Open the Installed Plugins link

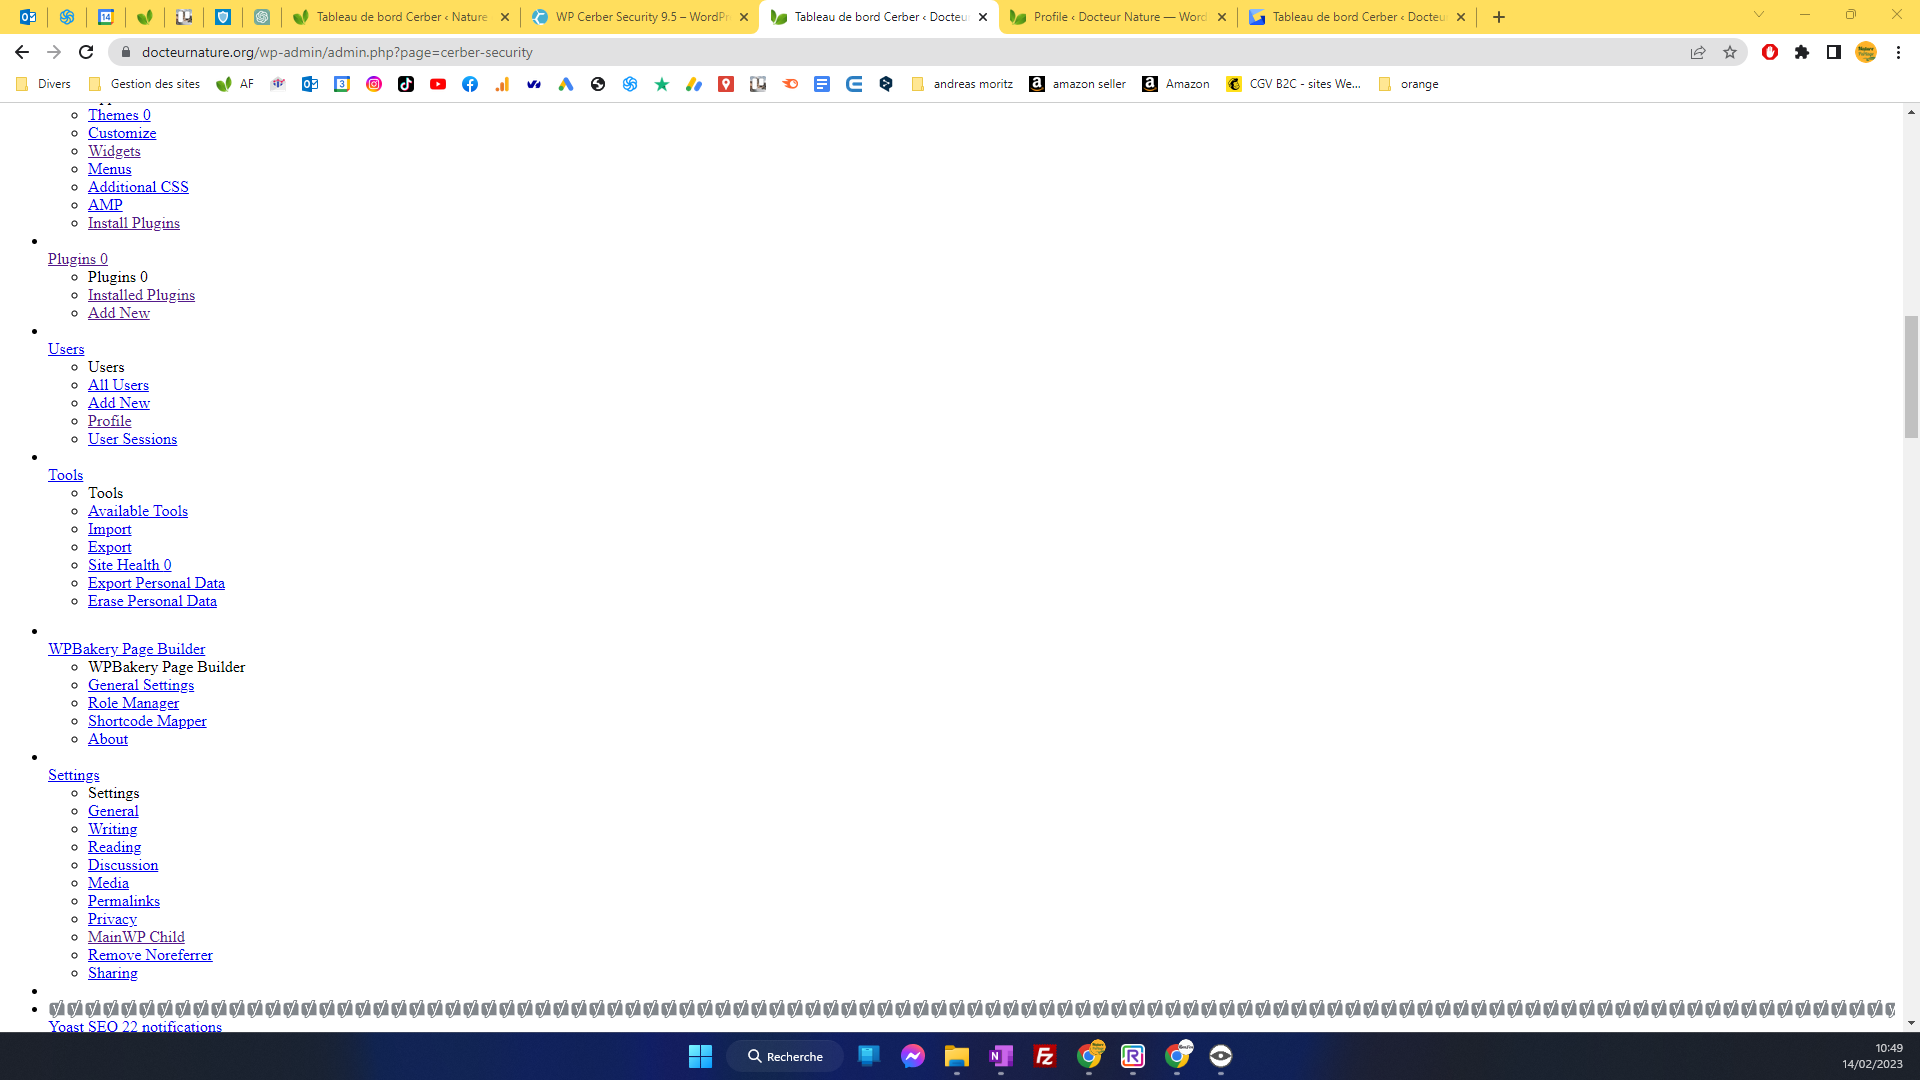141,294
